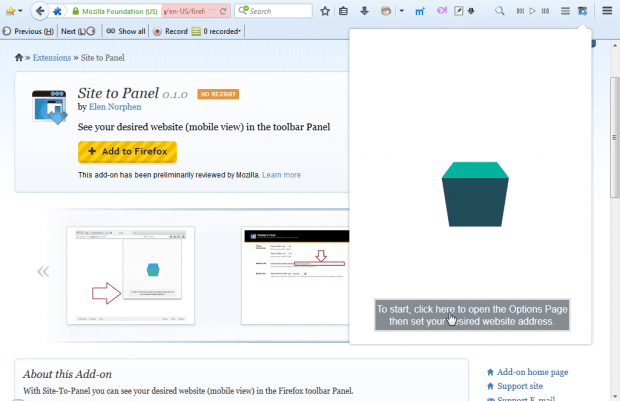The width and height of the screenshot is (620, 401).
Task: Open the Add-on home page link
Action: pos(532,372)
